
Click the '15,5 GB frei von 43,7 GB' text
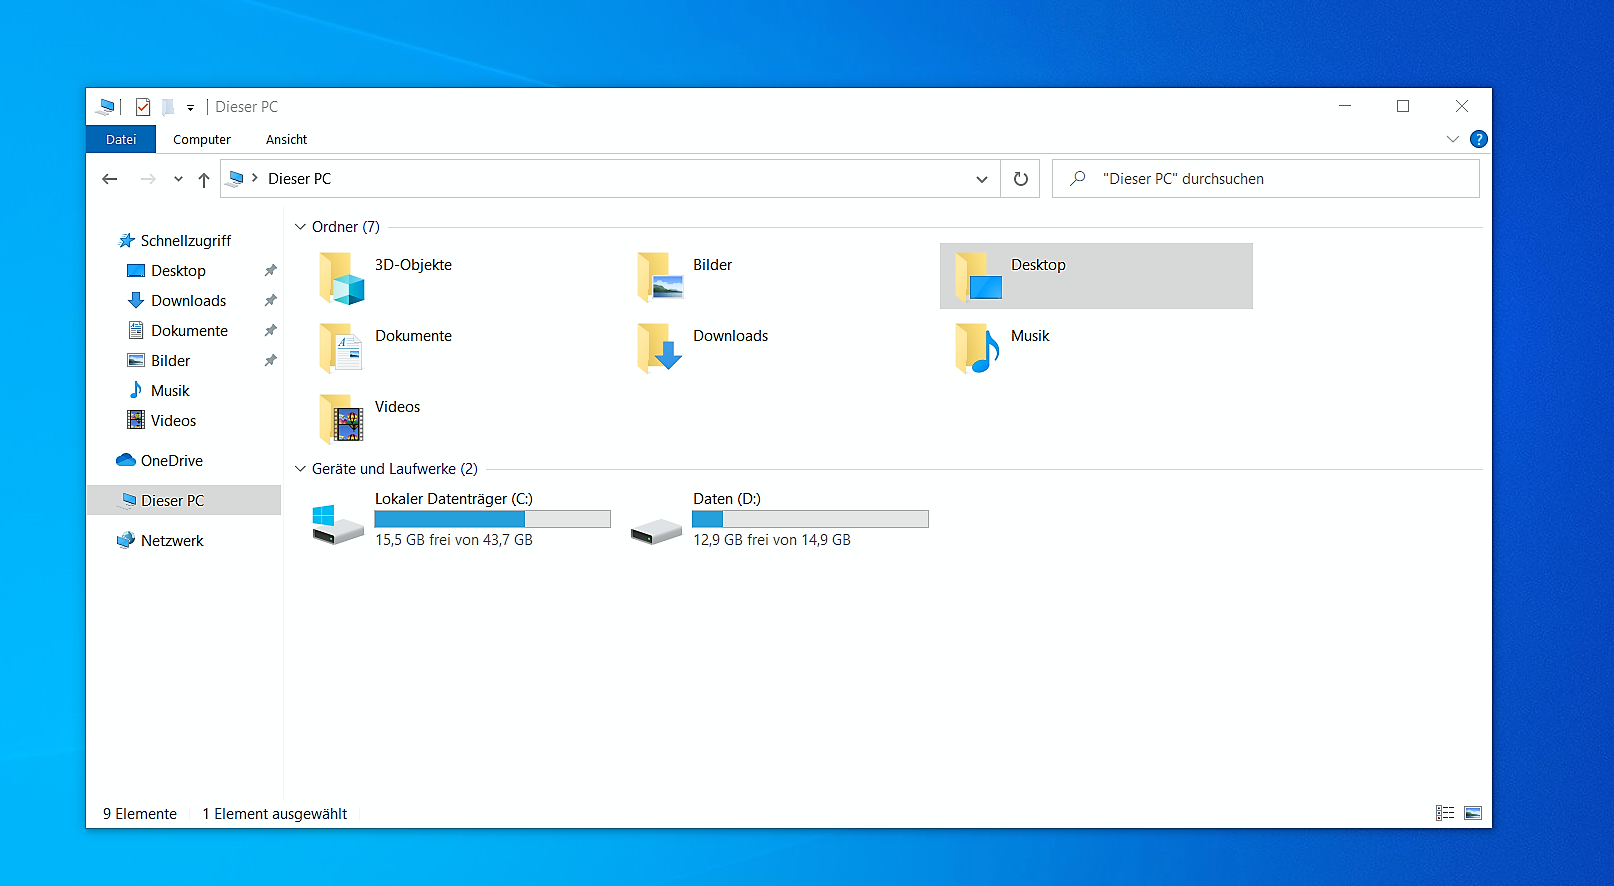[x=454, y=540]
